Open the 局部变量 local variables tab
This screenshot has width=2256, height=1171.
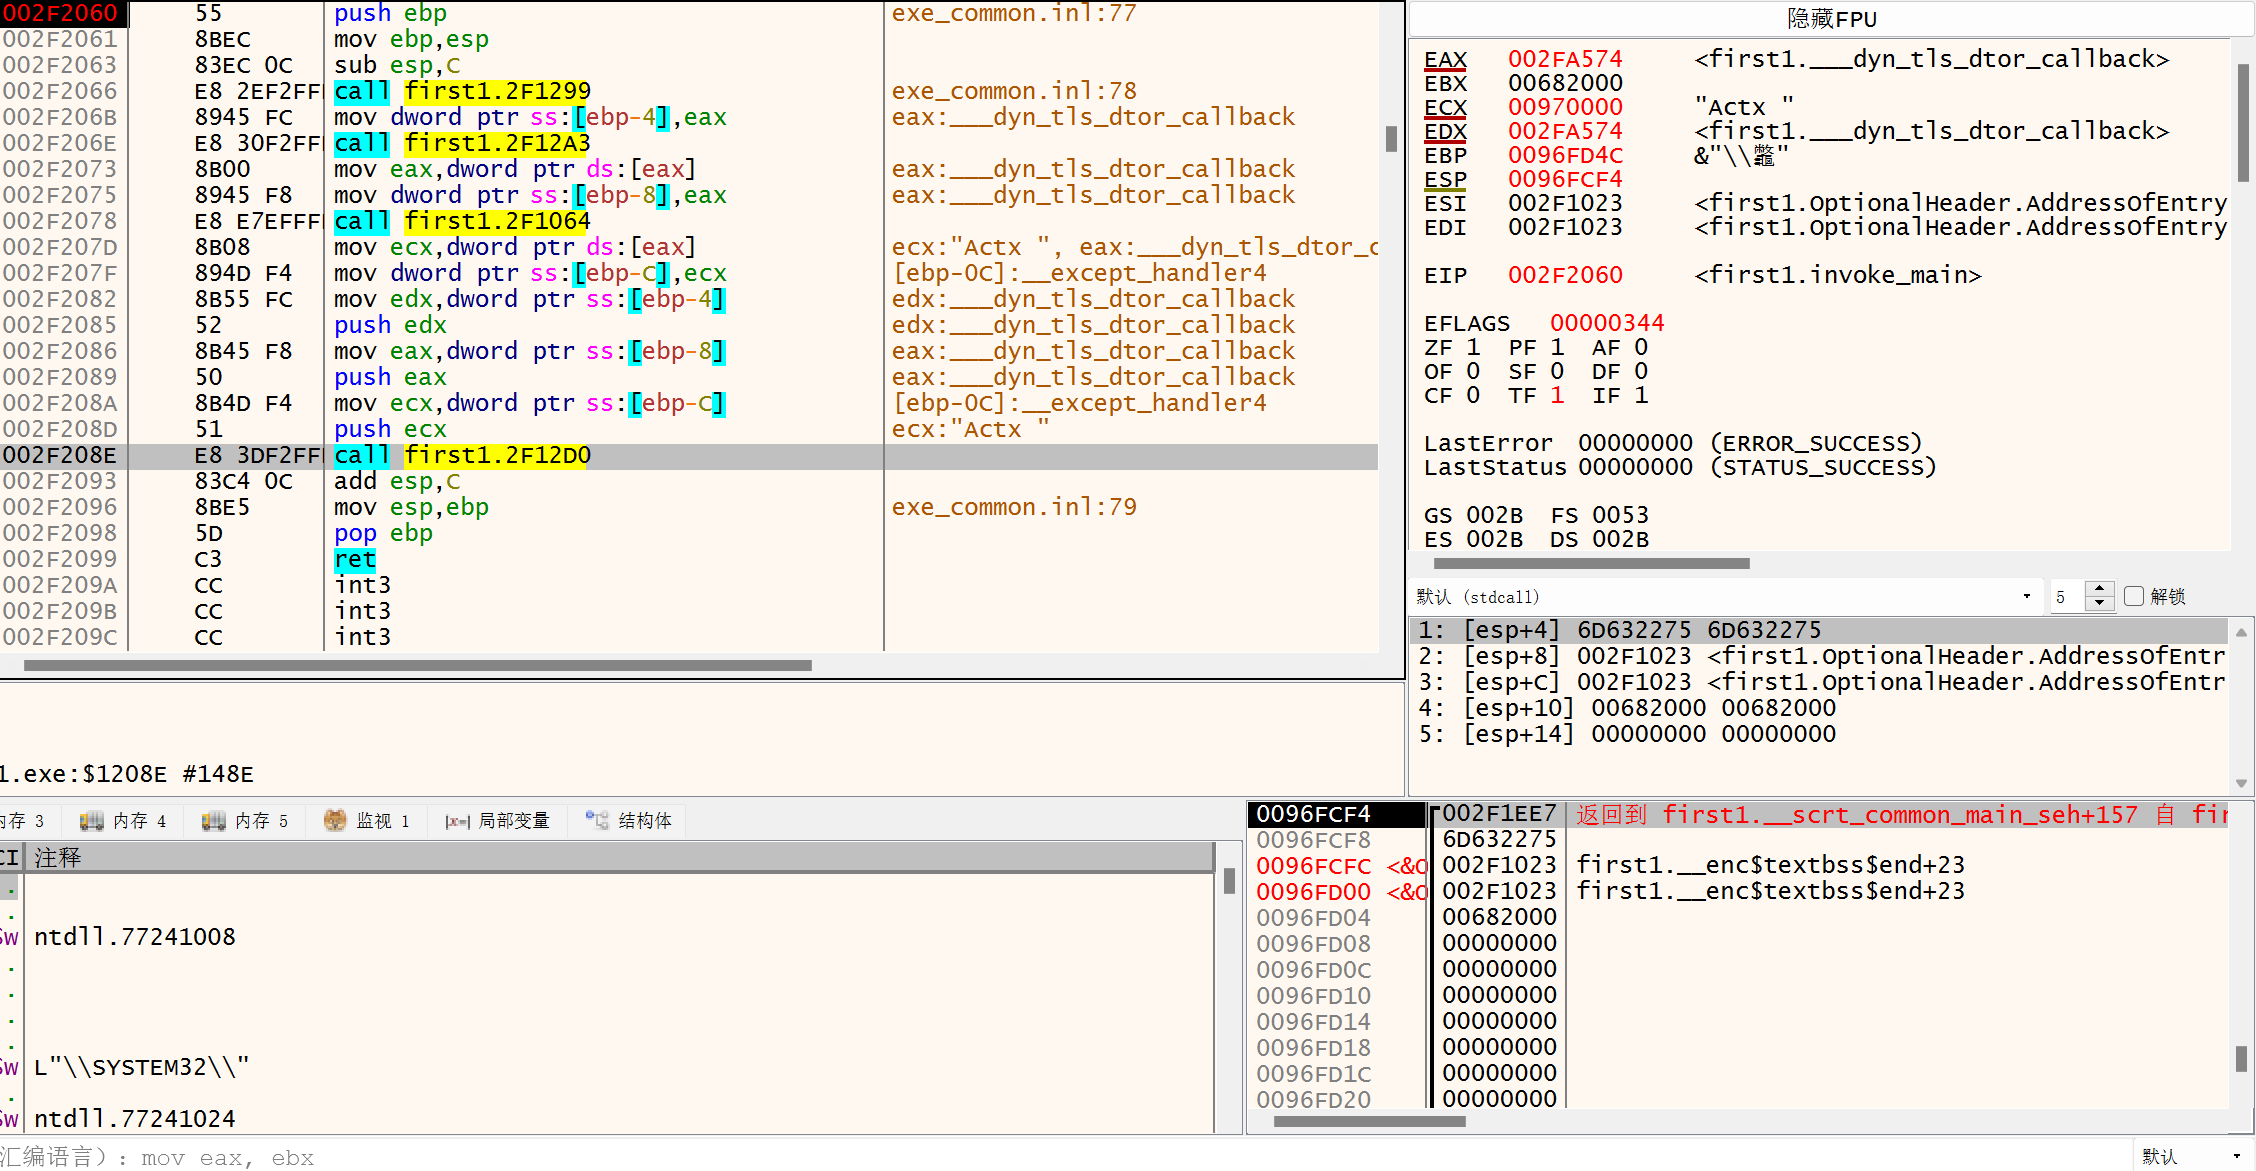[x=498, y=821]
